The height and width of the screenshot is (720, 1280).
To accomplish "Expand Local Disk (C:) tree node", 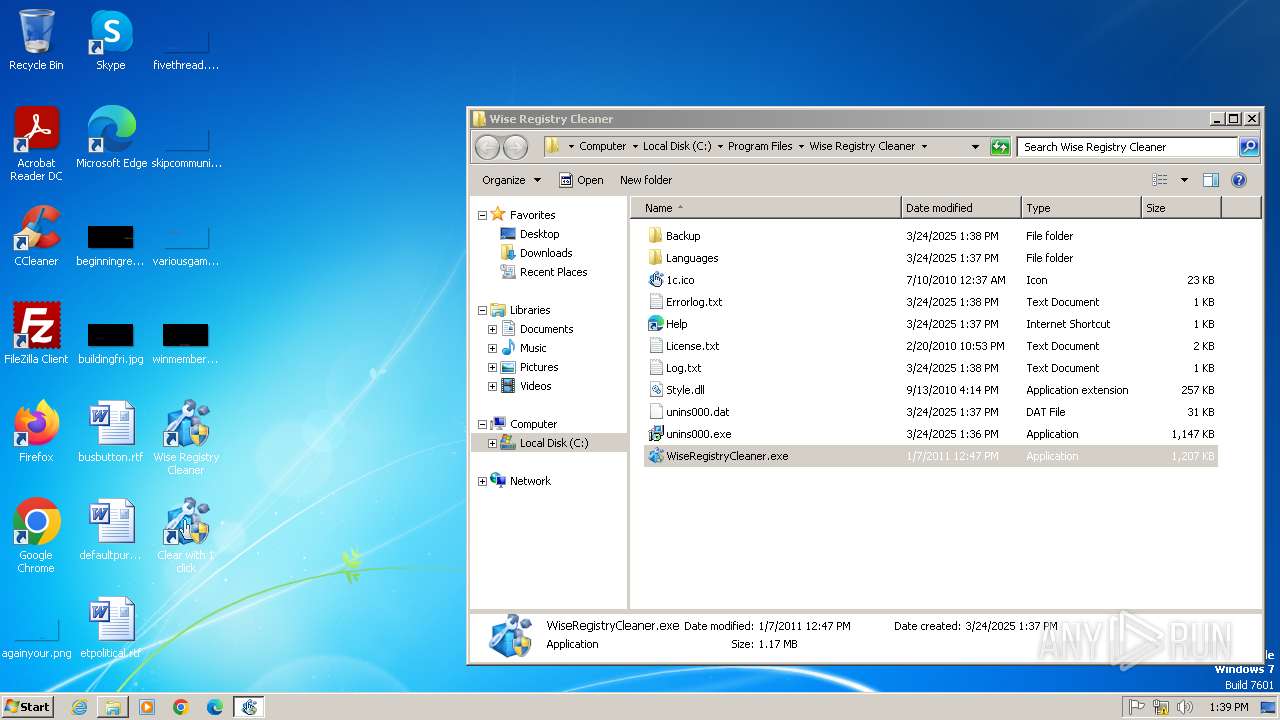I will [492, 443].
